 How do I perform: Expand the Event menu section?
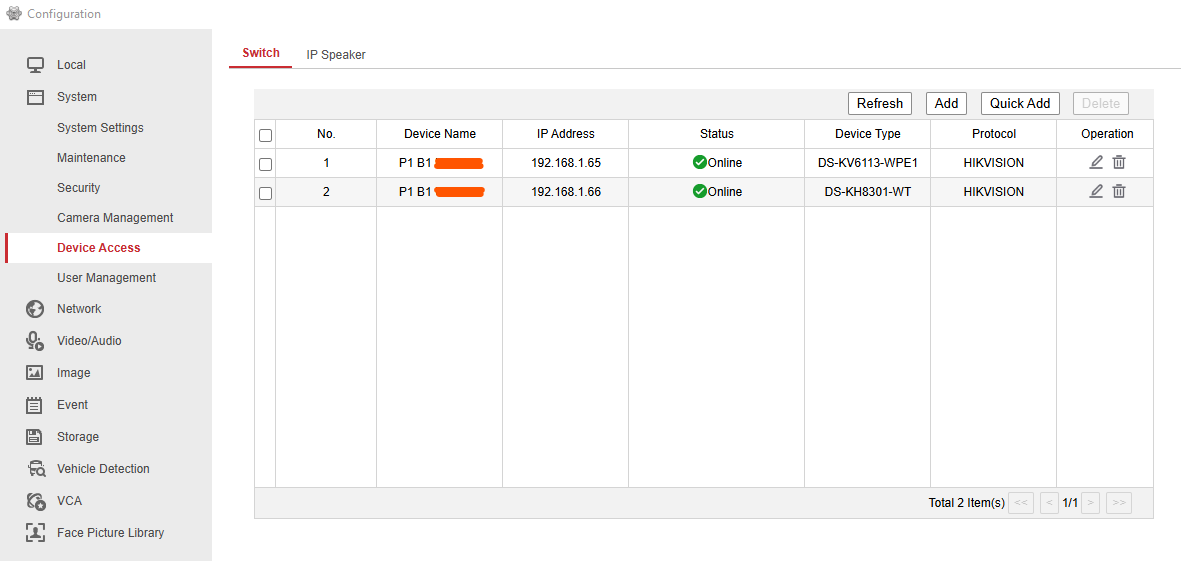click(x=72, y=405)
